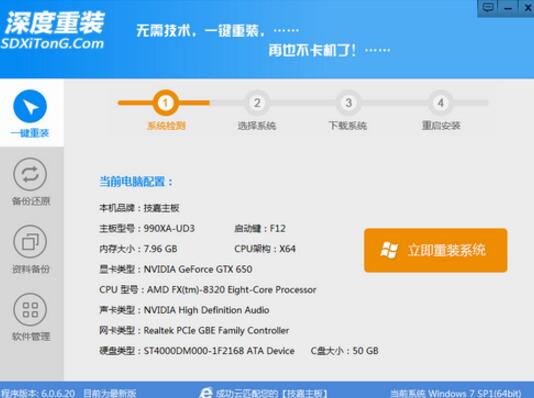Click the 深度重装 SDXiTonG.Com logo
534x398 pixels.
53,31
